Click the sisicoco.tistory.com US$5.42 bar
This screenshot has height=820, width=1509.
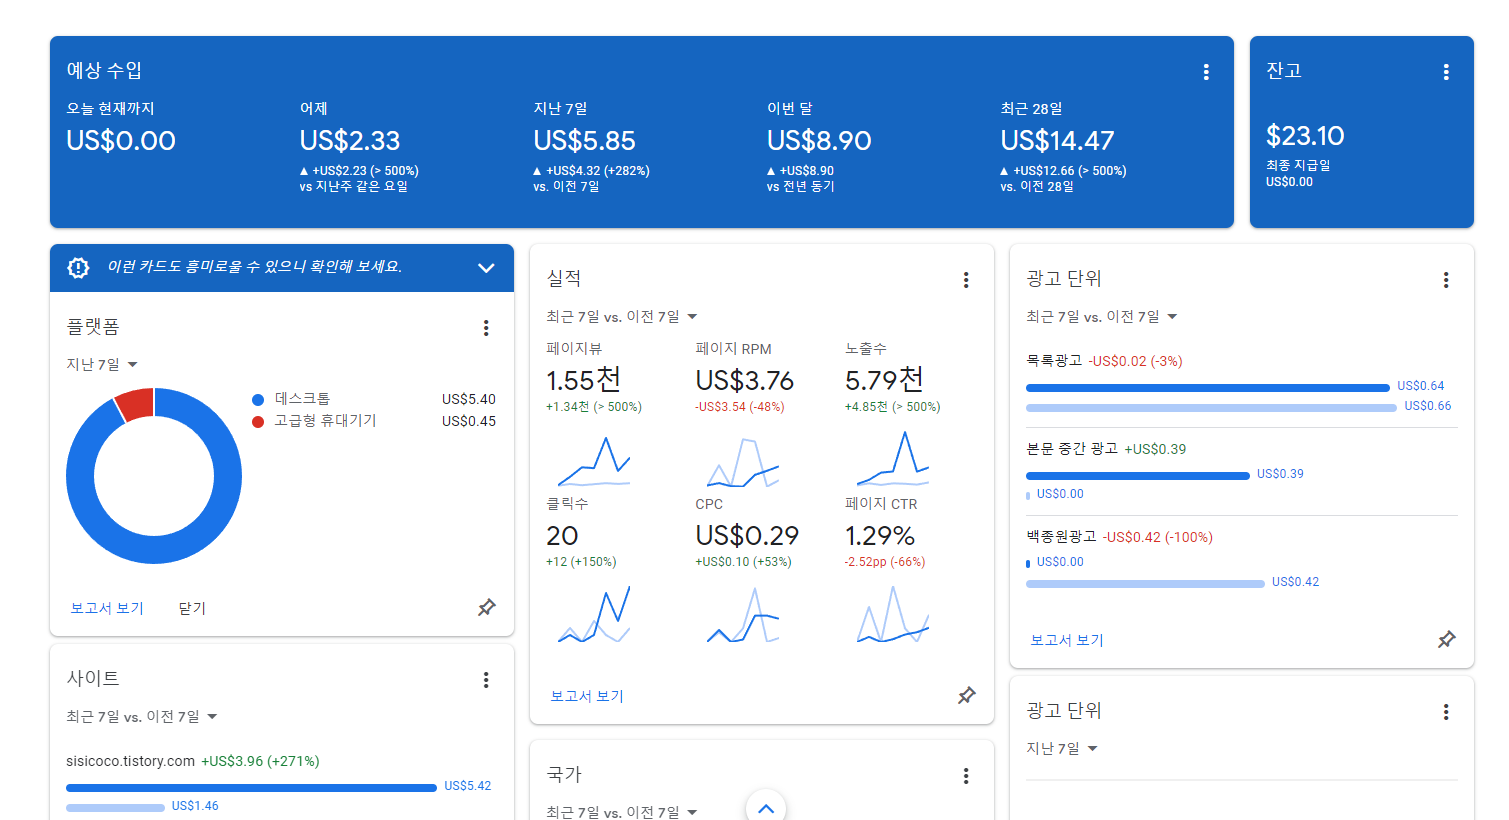(x=251, y=787)
